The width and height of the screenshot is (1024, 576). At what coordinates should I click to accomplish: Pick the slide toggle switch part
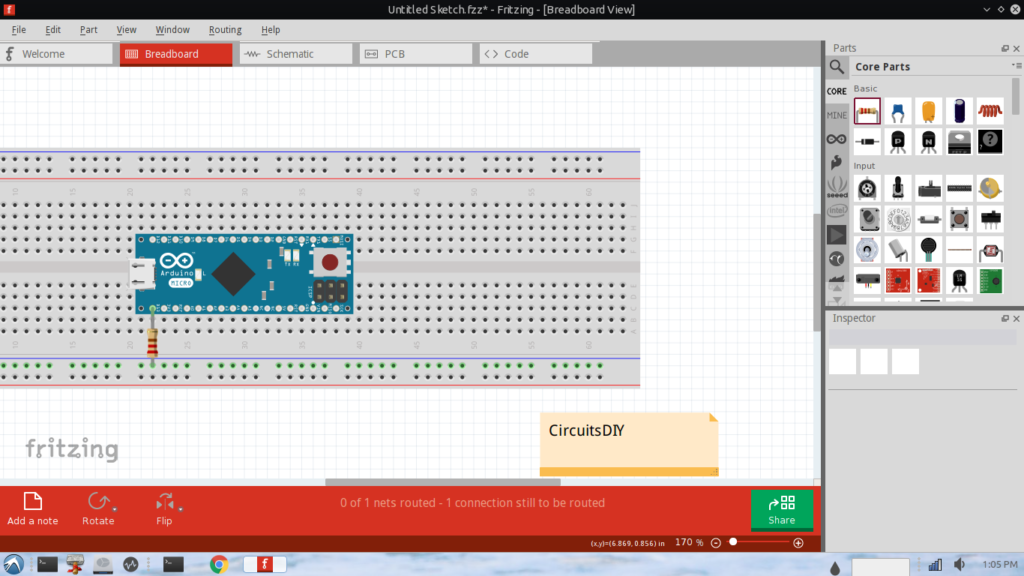coord(990,219)
